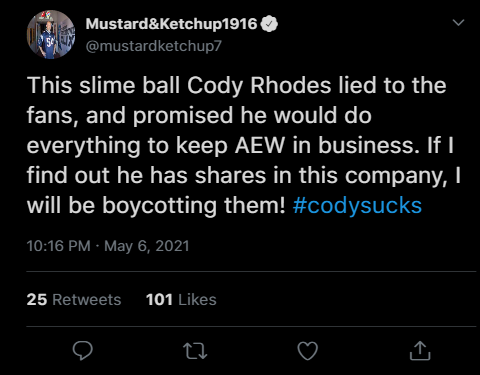The image size is (480, 375).
Task: Open the @mustardketchup7 handle link
Action: pos(154,46)
